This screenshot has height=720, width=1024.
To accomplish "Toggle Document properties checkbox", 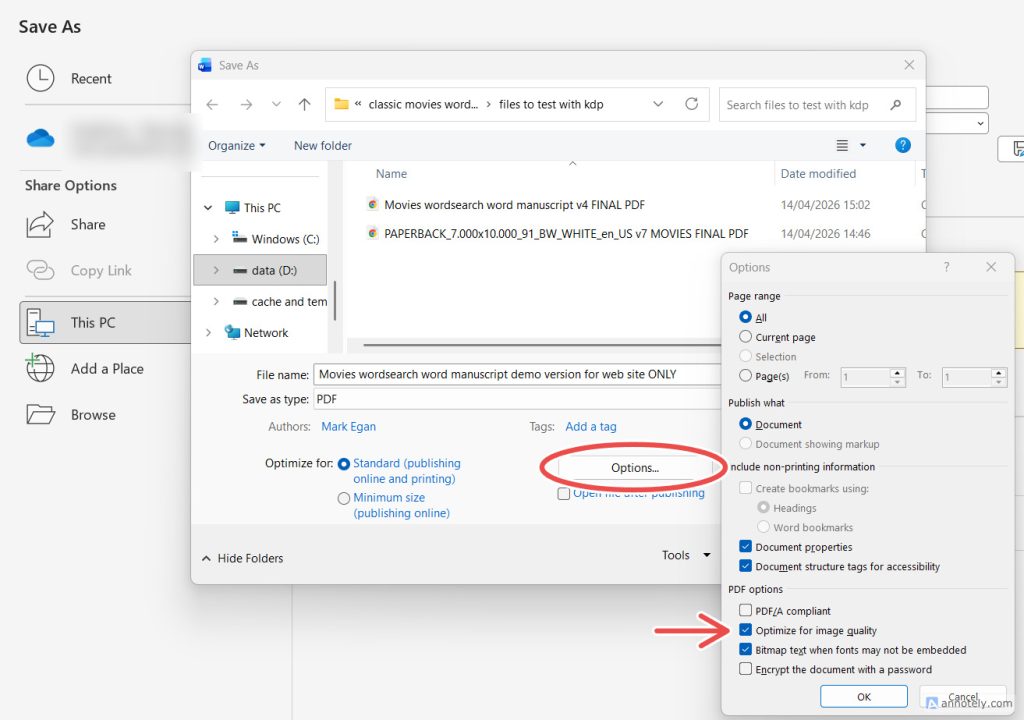I will click(x=745, y=546).
